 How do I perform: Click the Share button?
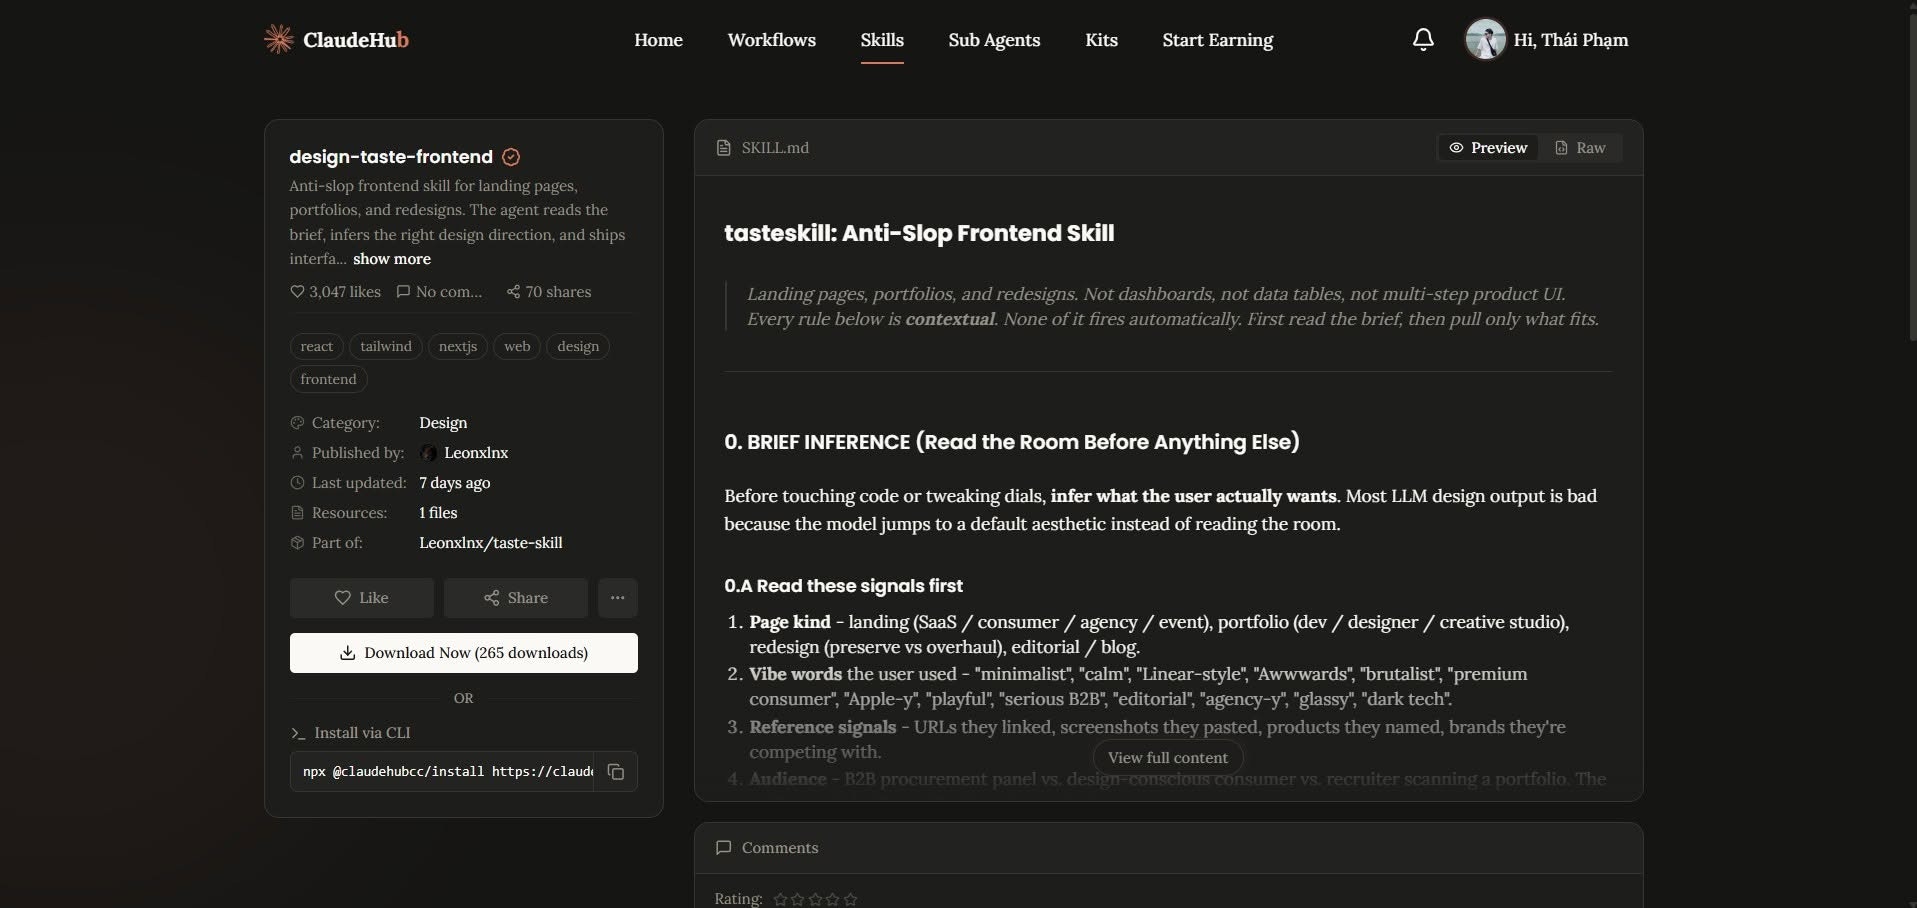click(x=516, y=598)
